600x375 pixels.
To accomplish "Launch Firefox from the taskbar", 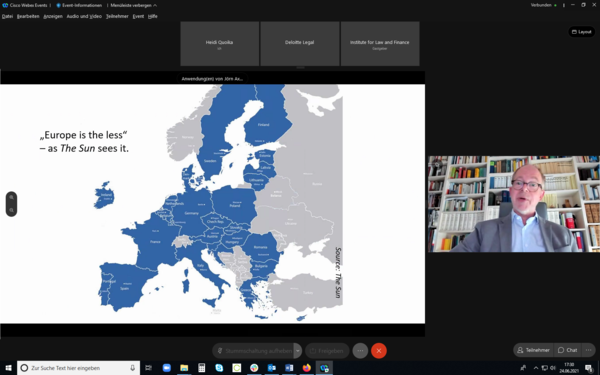I will tap(307, 368).
